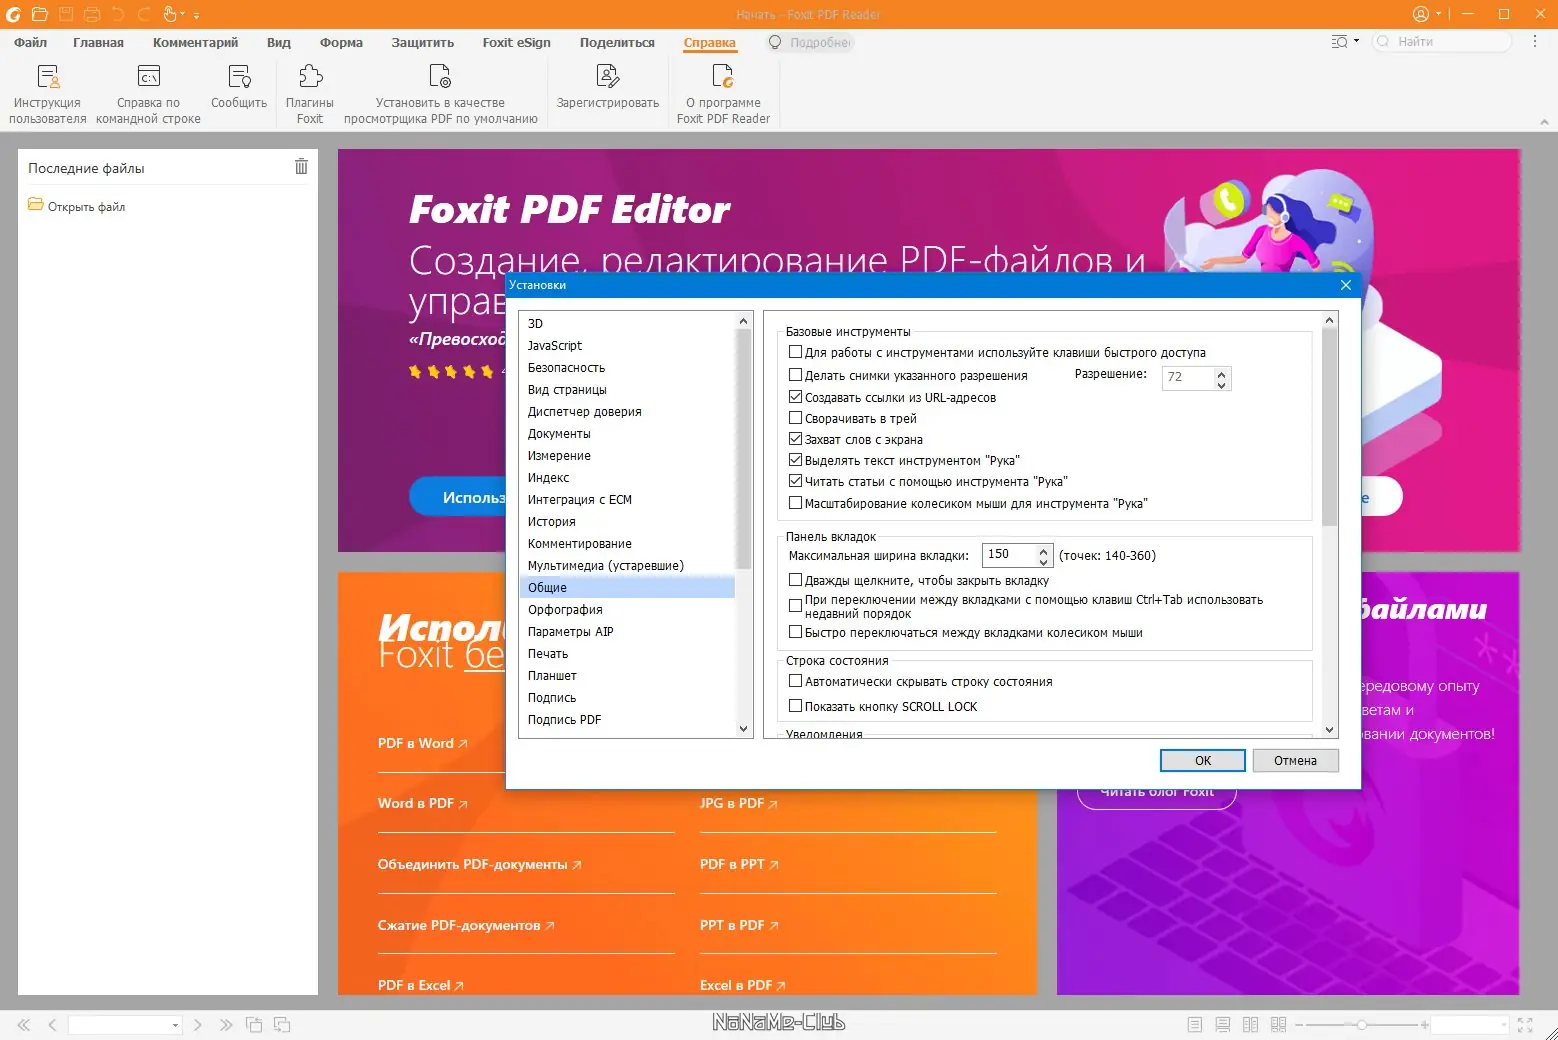Click the zoom in plus button
Screen dimensions: 1558x1040
(1424, 1025)
